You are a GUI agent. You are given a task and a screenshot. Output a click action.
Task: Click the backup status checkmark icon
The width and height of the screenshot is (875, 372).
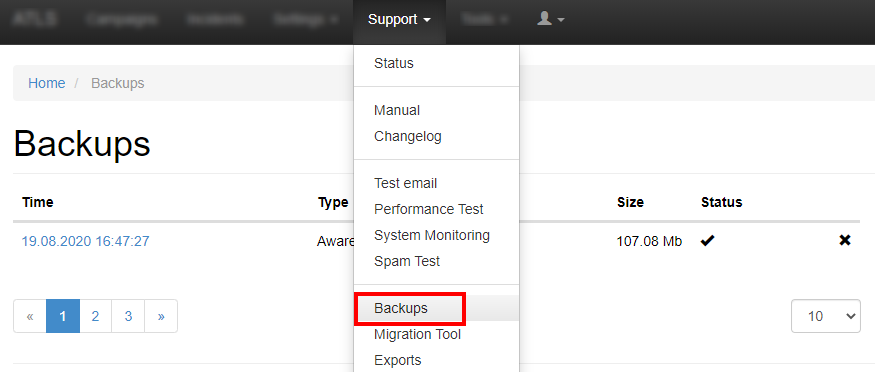[708, 241]
